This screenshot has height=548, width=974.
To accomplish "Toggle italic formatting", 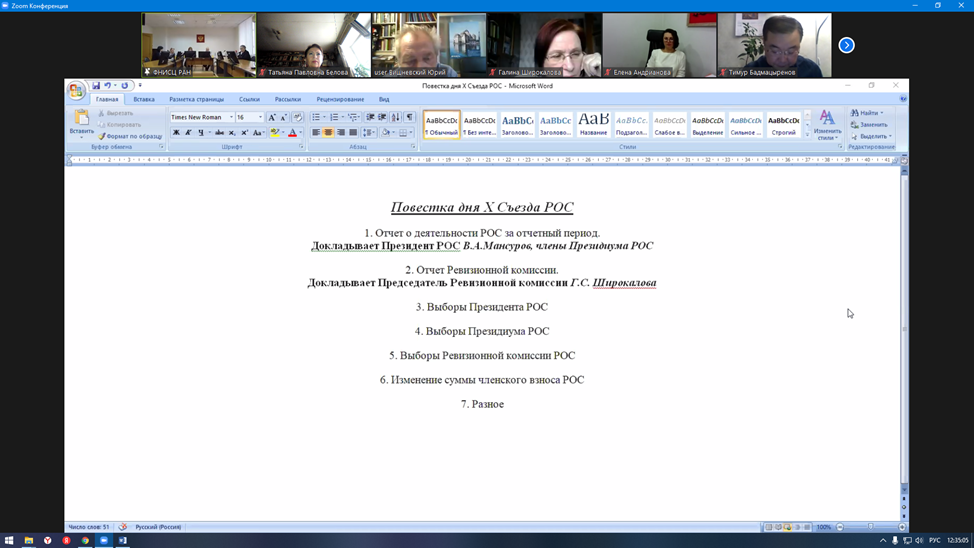I will click(x=188, y=133).
